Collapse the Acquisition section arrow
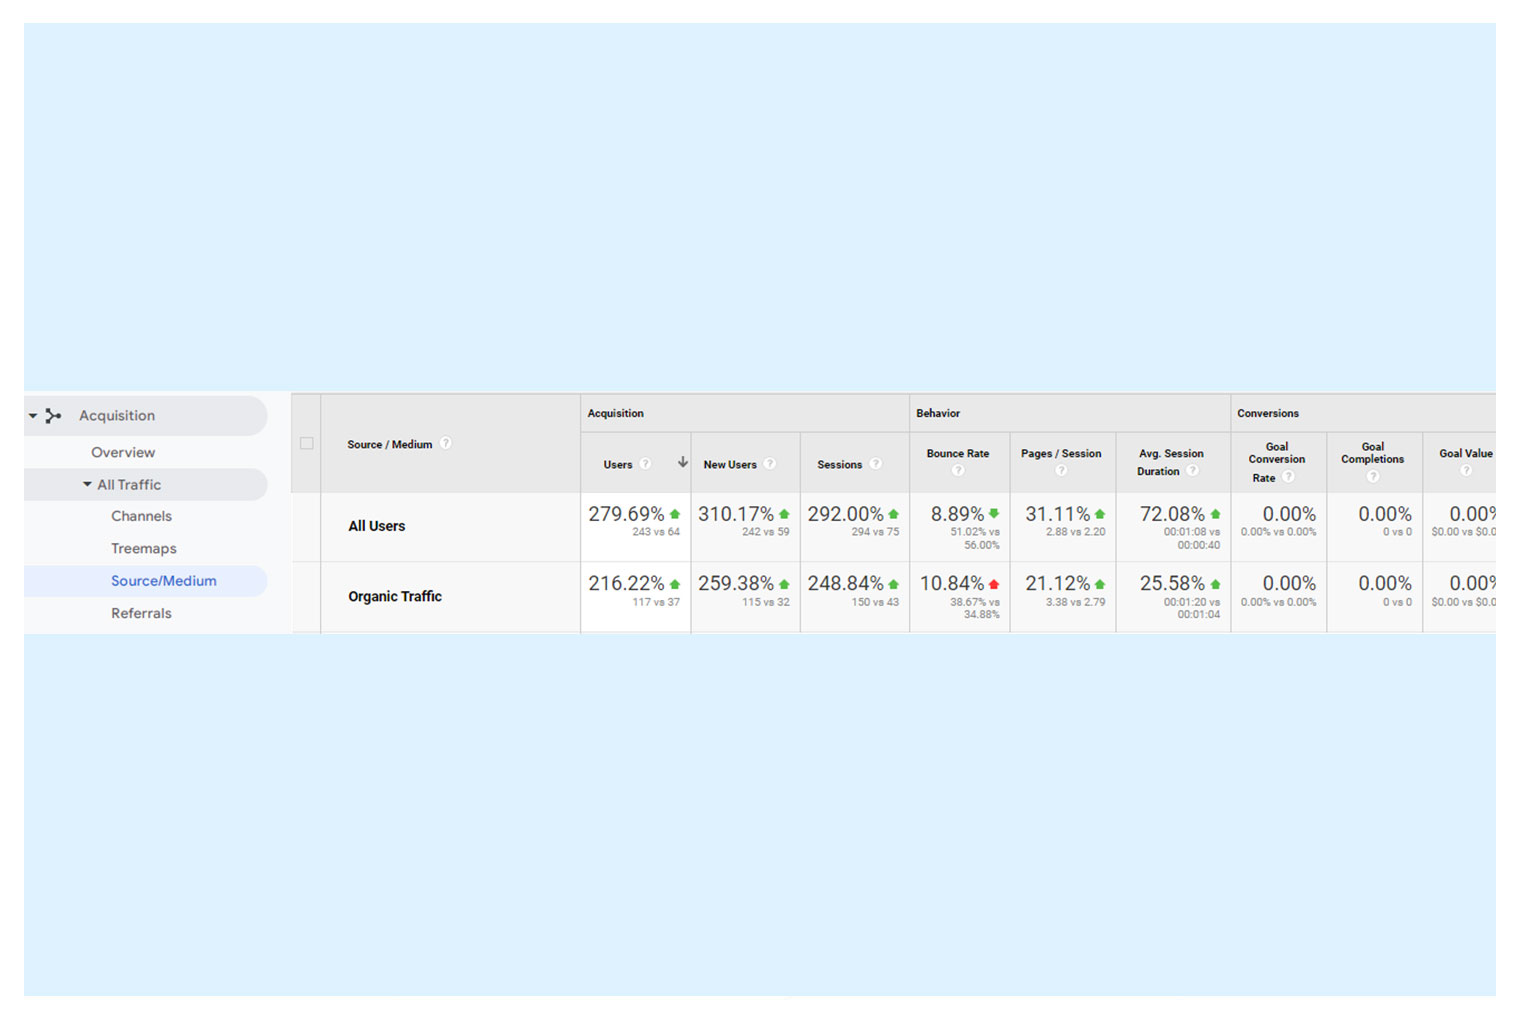The width and height of the screenshot is (1536, 1024). 33,416
